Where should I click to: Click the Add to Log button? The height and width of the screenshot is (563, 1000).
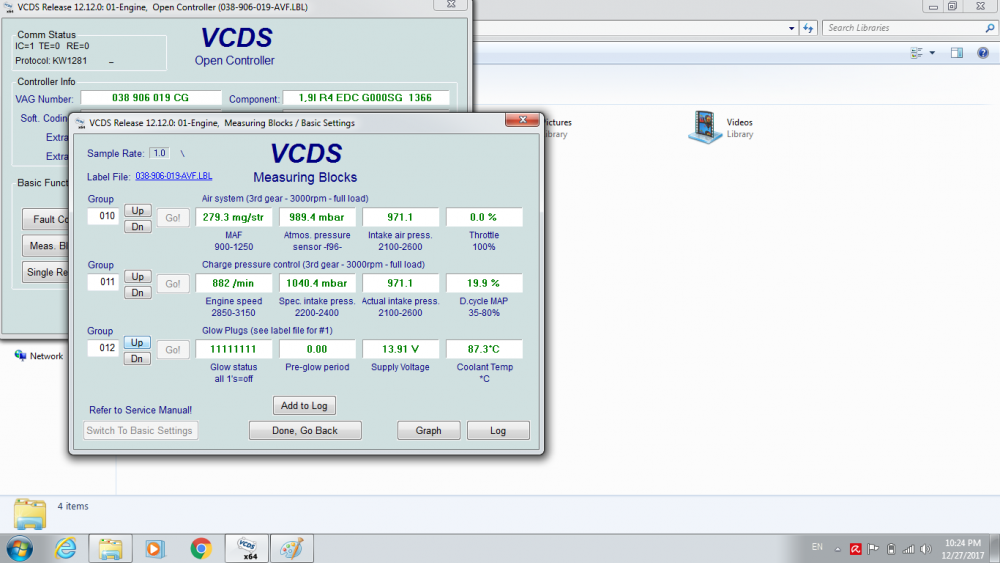click(305, 405)
